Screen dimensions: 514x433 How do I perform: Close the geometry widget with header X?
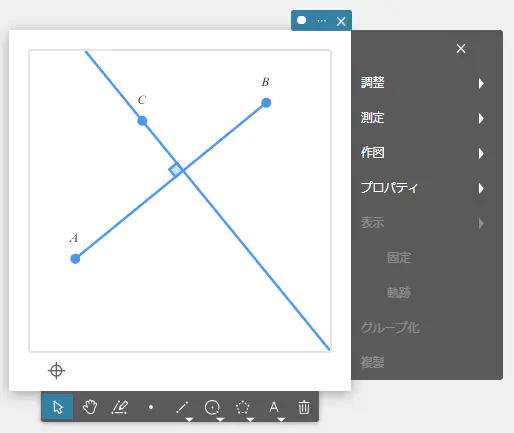[x=341, y=21]
